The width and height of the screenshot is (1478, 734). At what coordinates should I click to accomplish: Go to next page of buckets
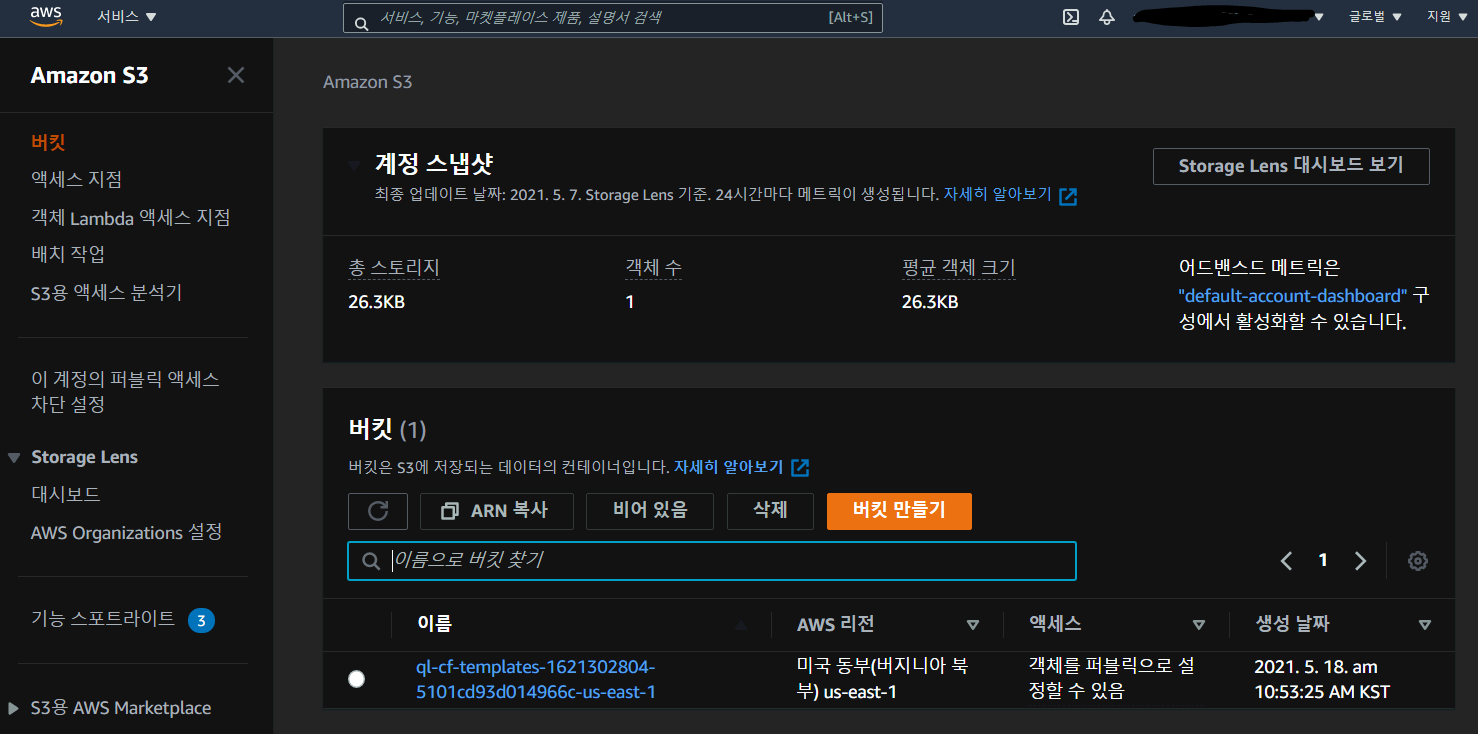1360,561
